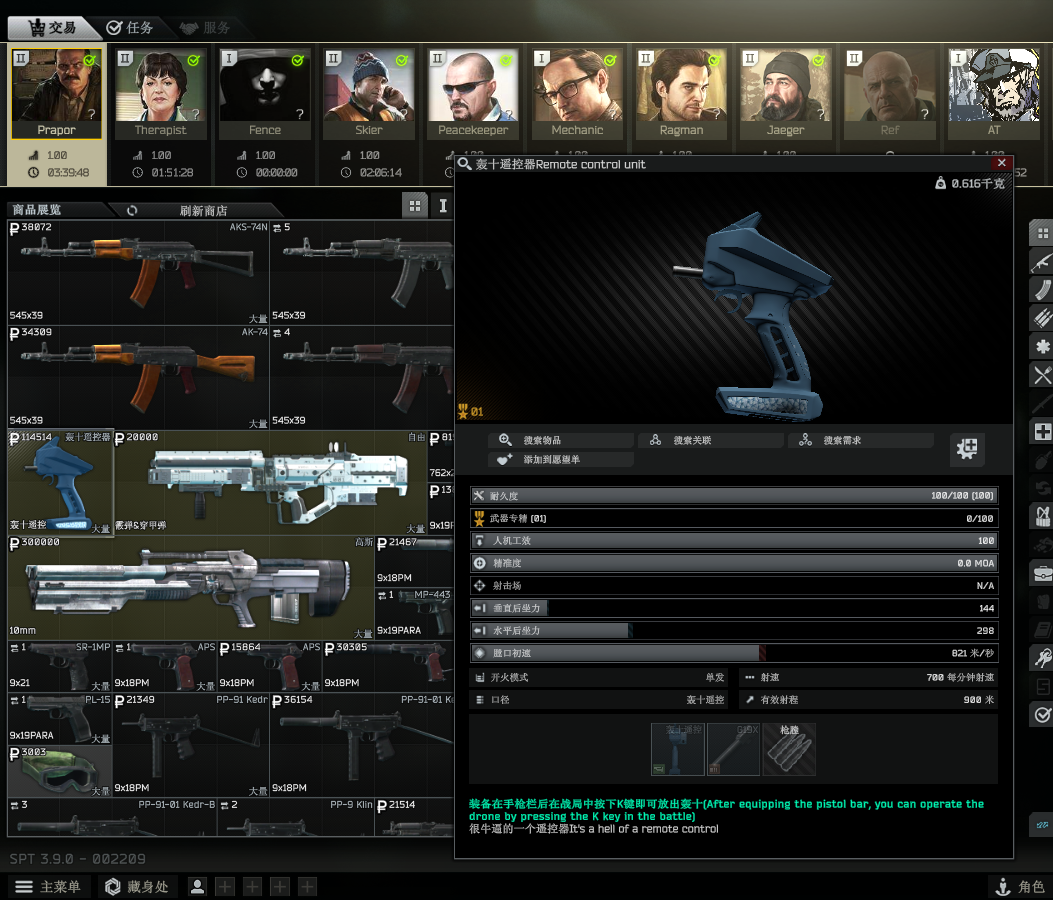The height and width of the screenshot is (900, 1053).
Task: Filter by containers using briefcase icon
Action: pyautogui.click(x=1042, y=573)
